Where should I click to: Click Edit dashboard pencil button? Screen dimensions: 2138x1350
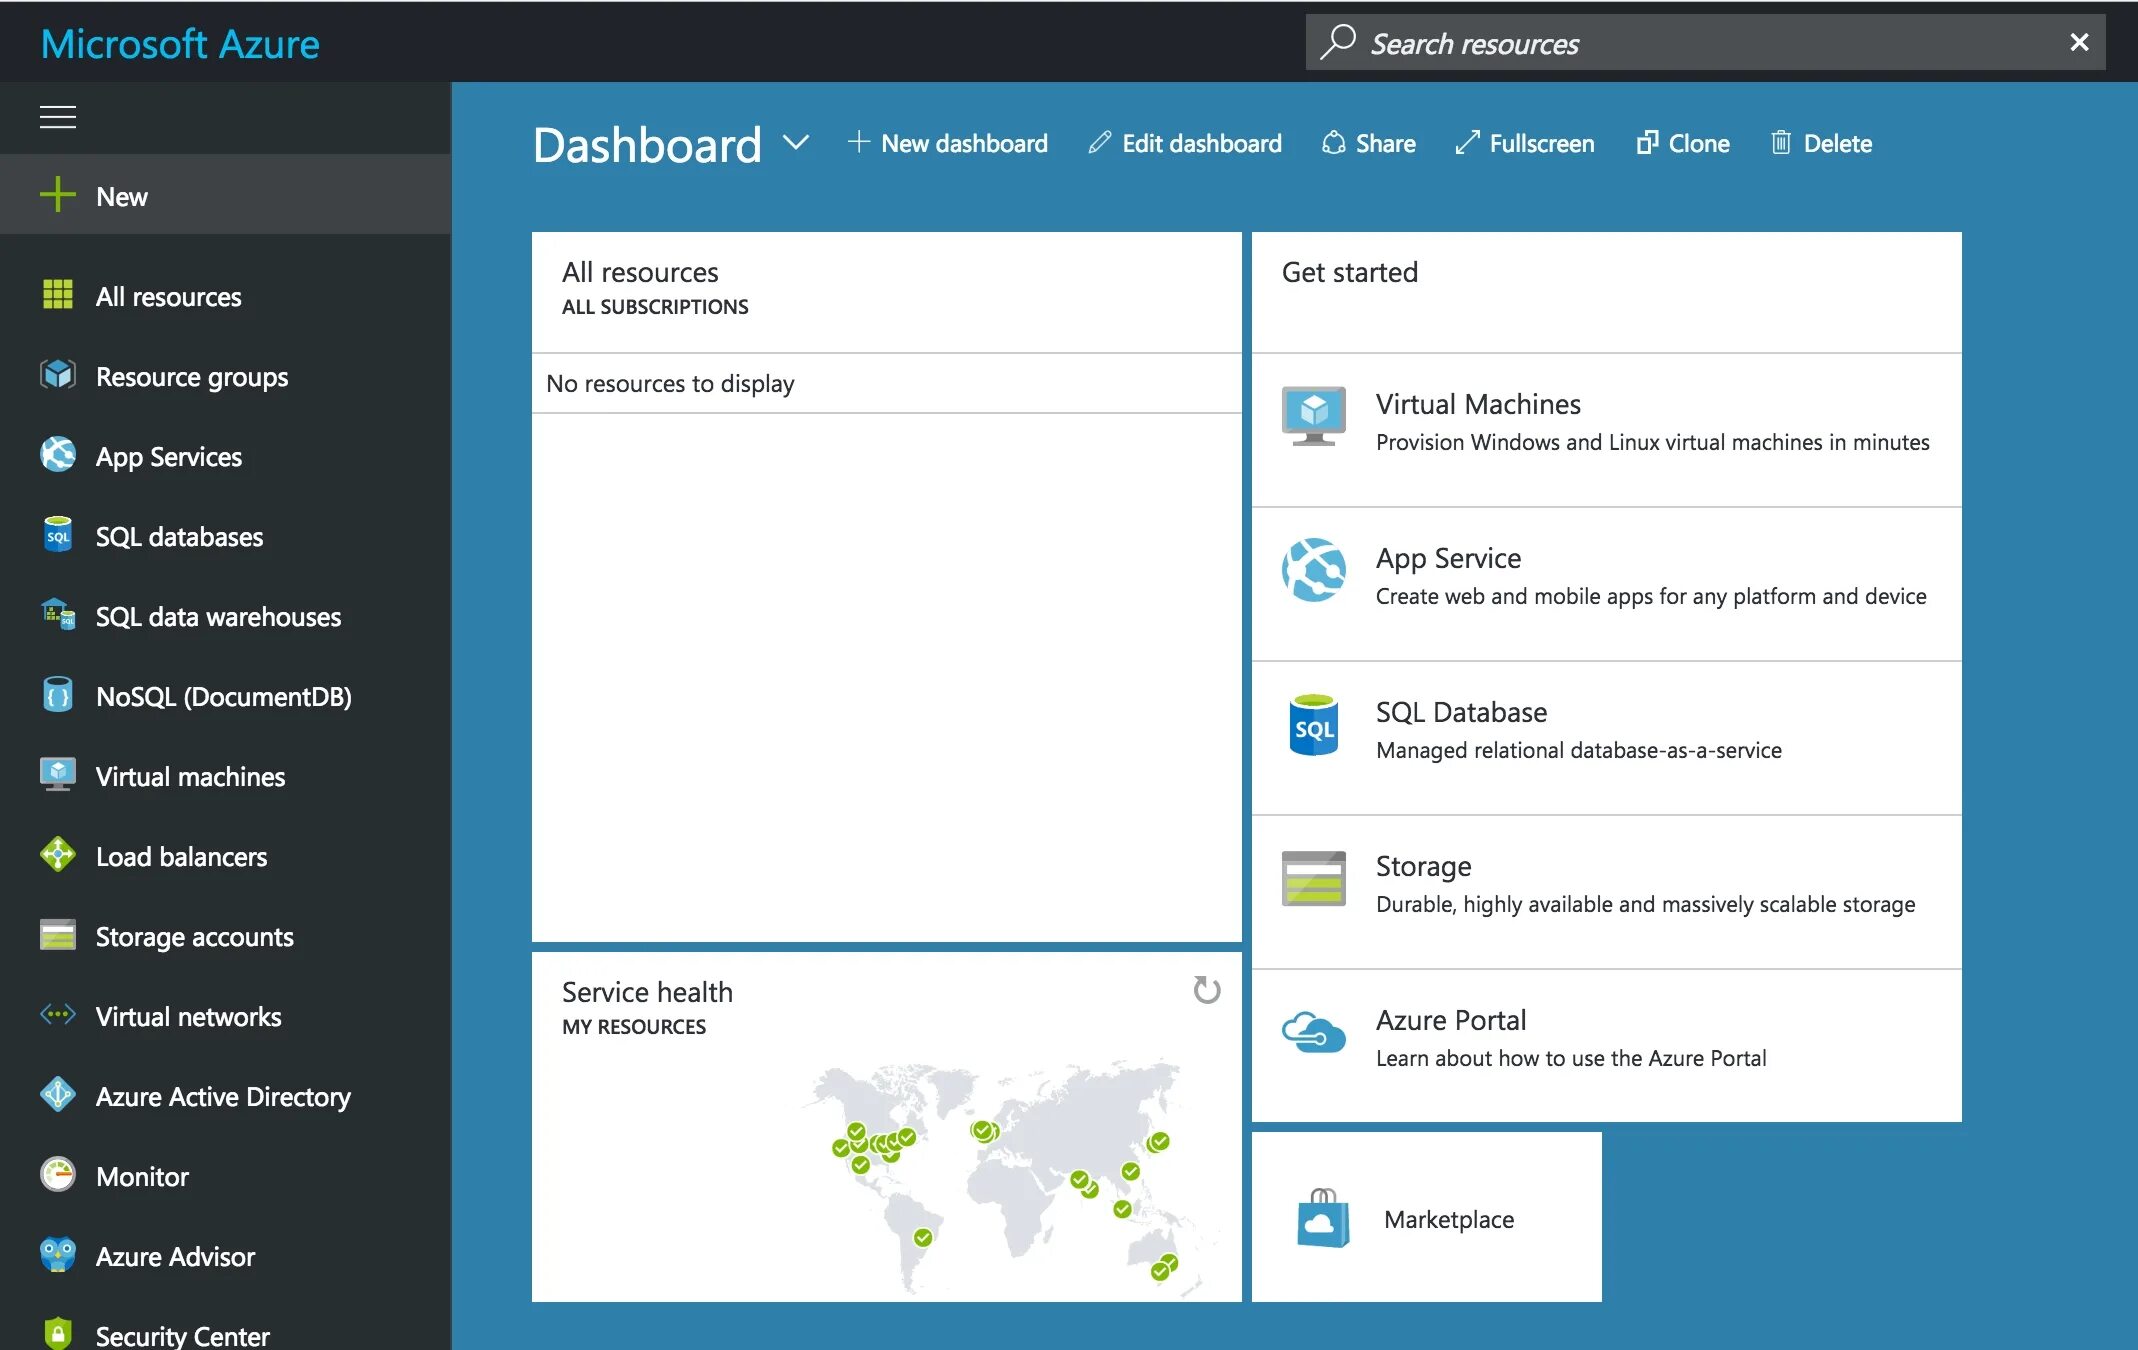[1185, 143]
